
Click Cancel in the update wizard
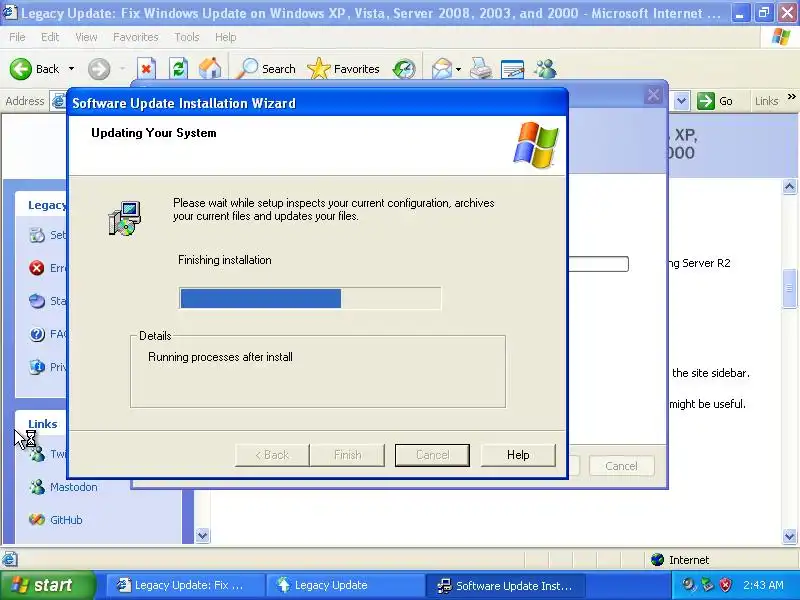point(432,455)
